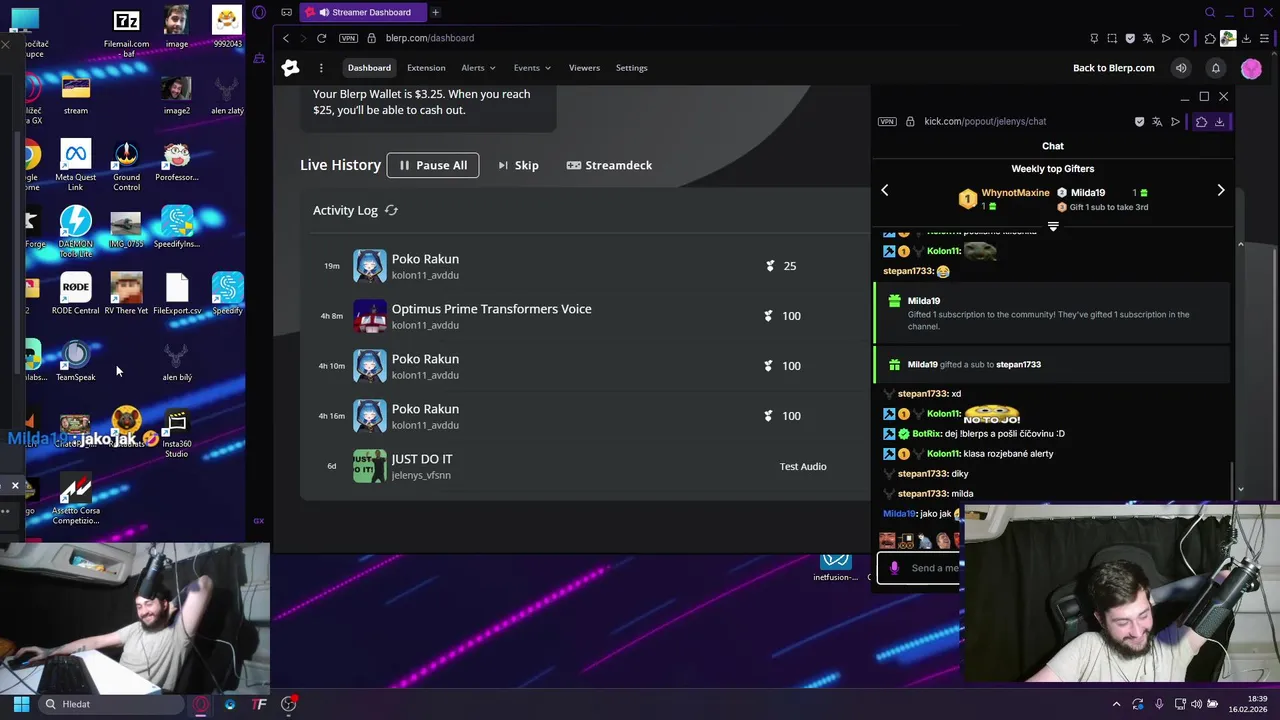Open the Extension tab

426,68
